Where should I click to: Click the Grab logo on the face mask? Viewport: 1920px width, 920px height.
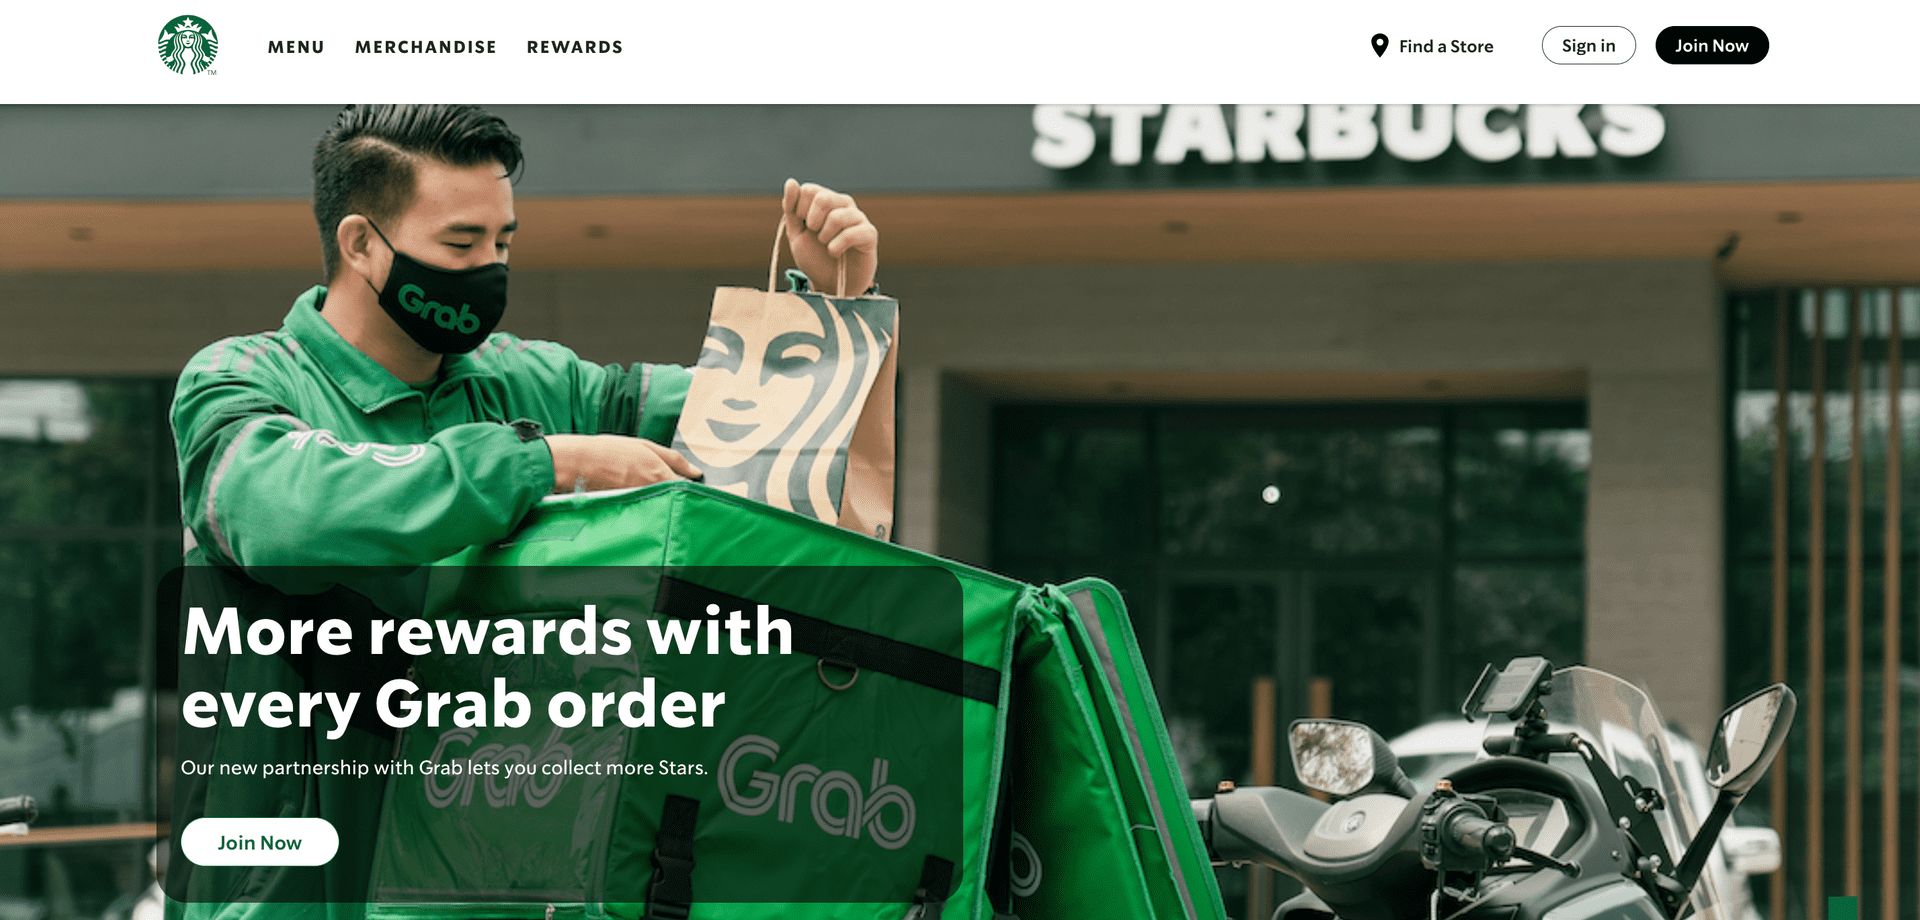pyautogui.click(x=439, y=307)
